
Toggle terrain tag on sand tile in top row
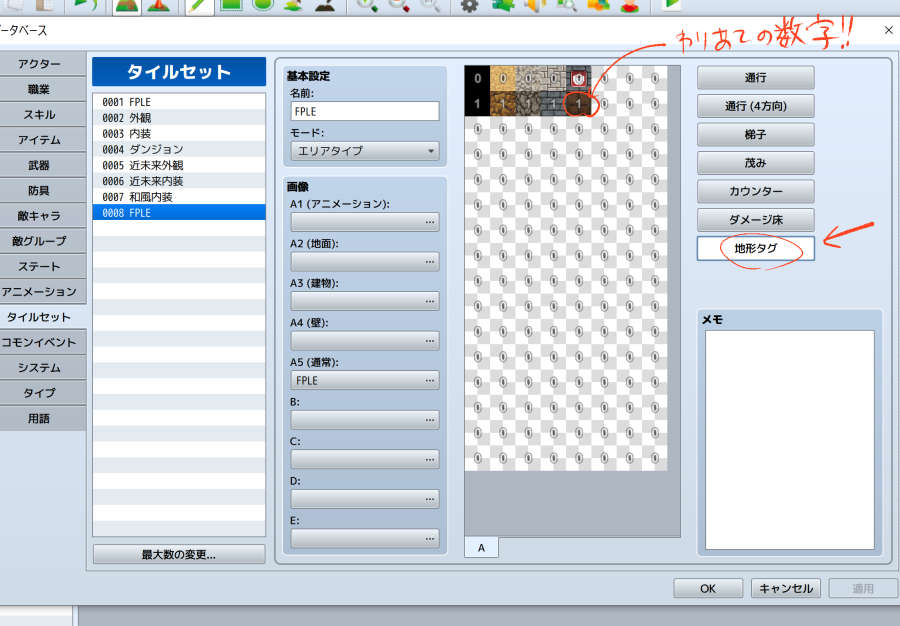(x=503, y=79)
